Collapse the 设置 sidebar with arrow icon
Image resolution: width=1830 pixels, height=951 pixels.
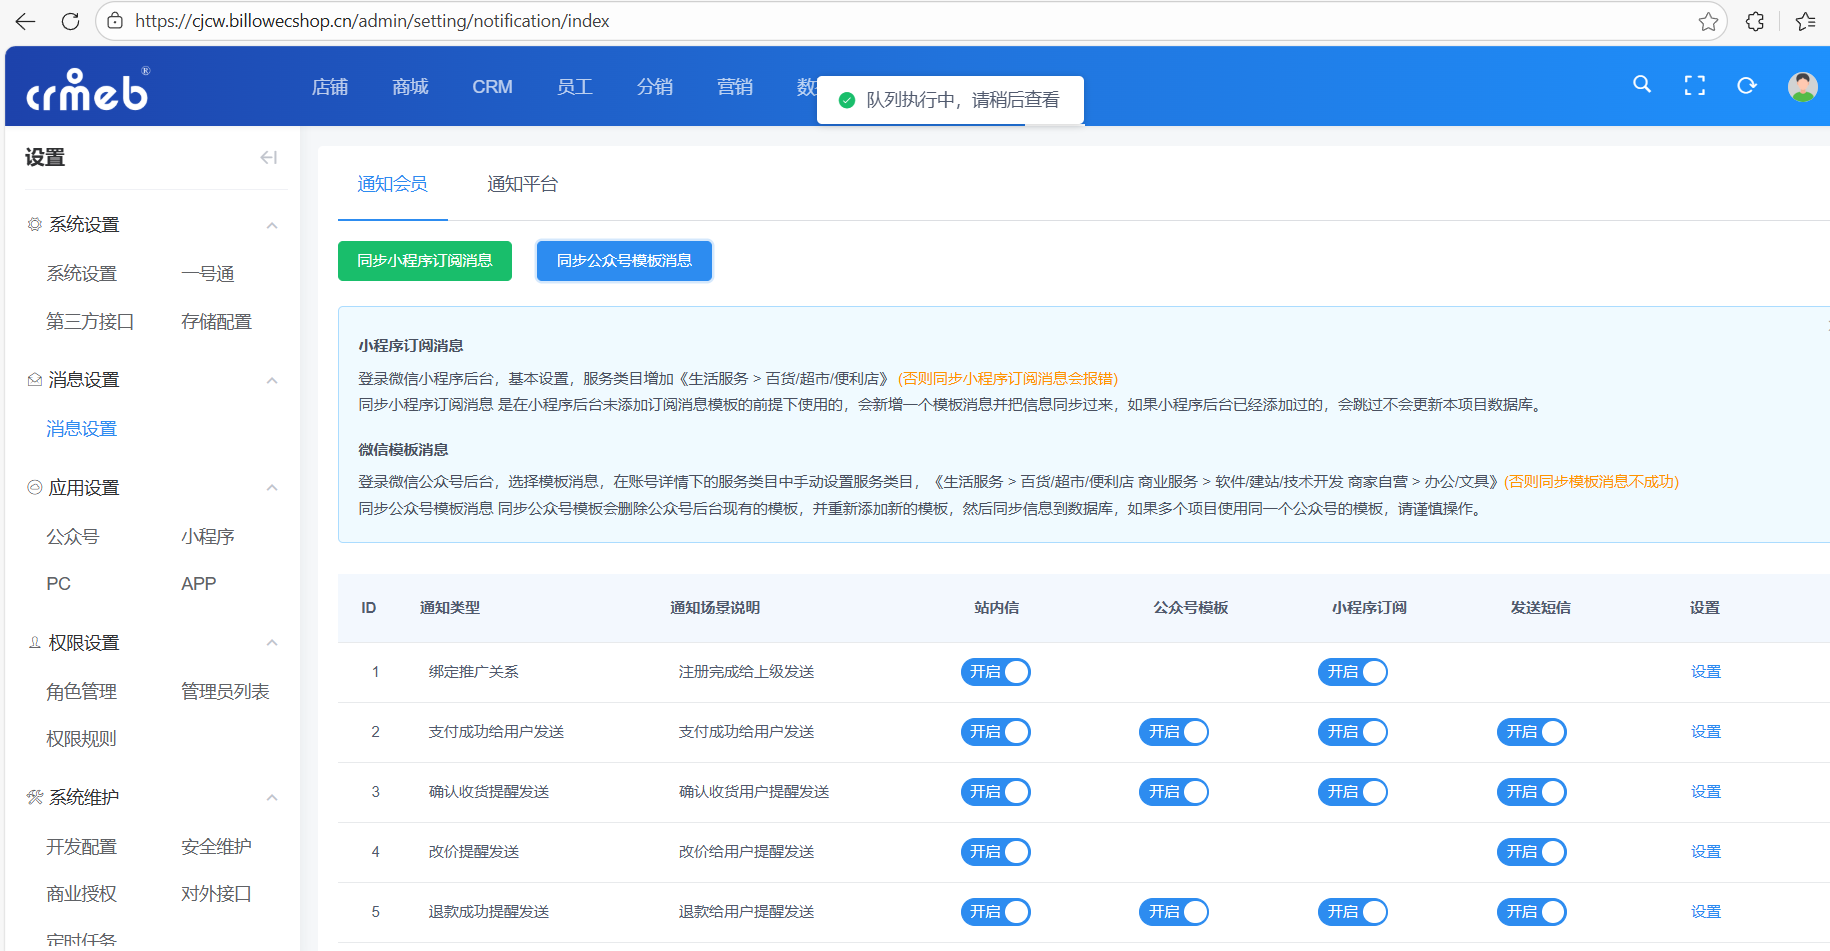click(x=268, y=157)
